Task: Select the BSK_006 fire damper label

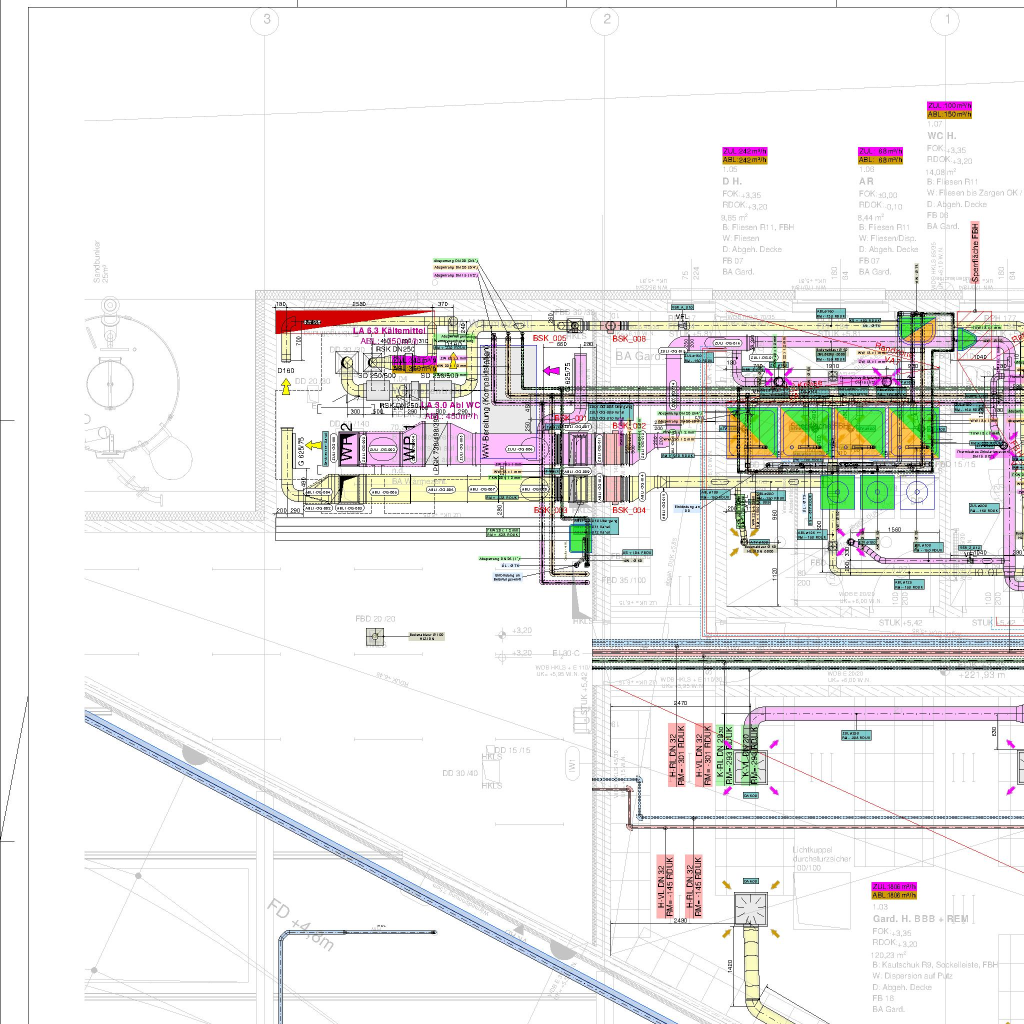Action: 629,339
